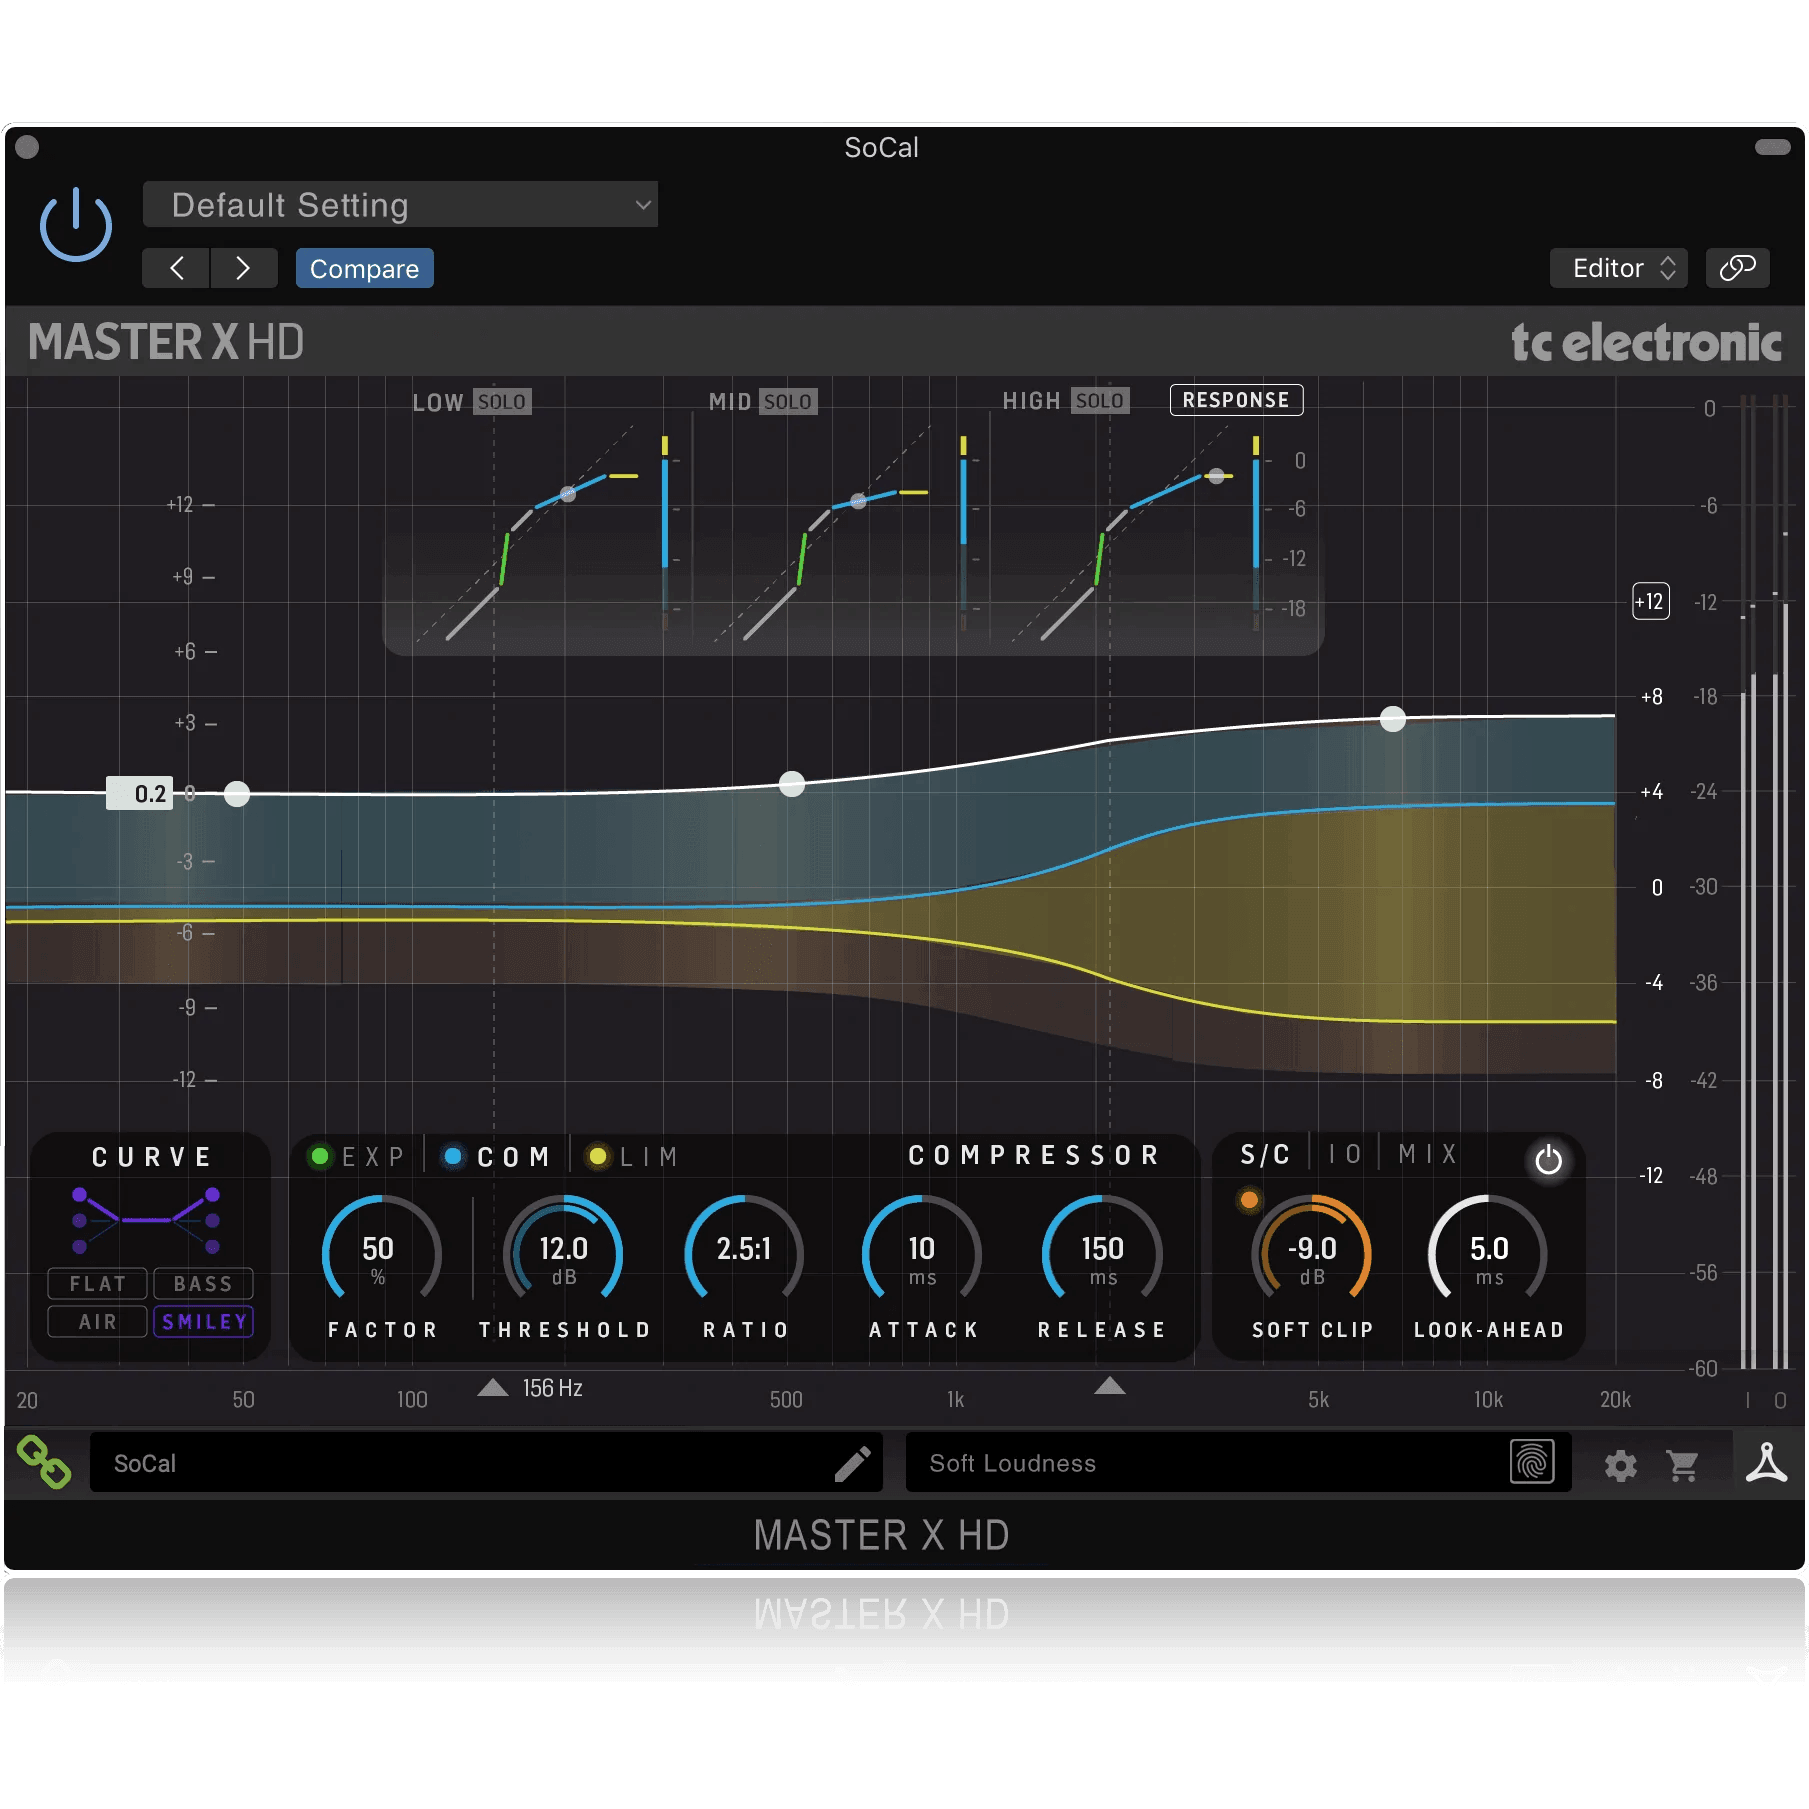Open the Default Setting preset dropdown
The image size is (1809, 1809).
pyautogui.click(x=400, y=204)
